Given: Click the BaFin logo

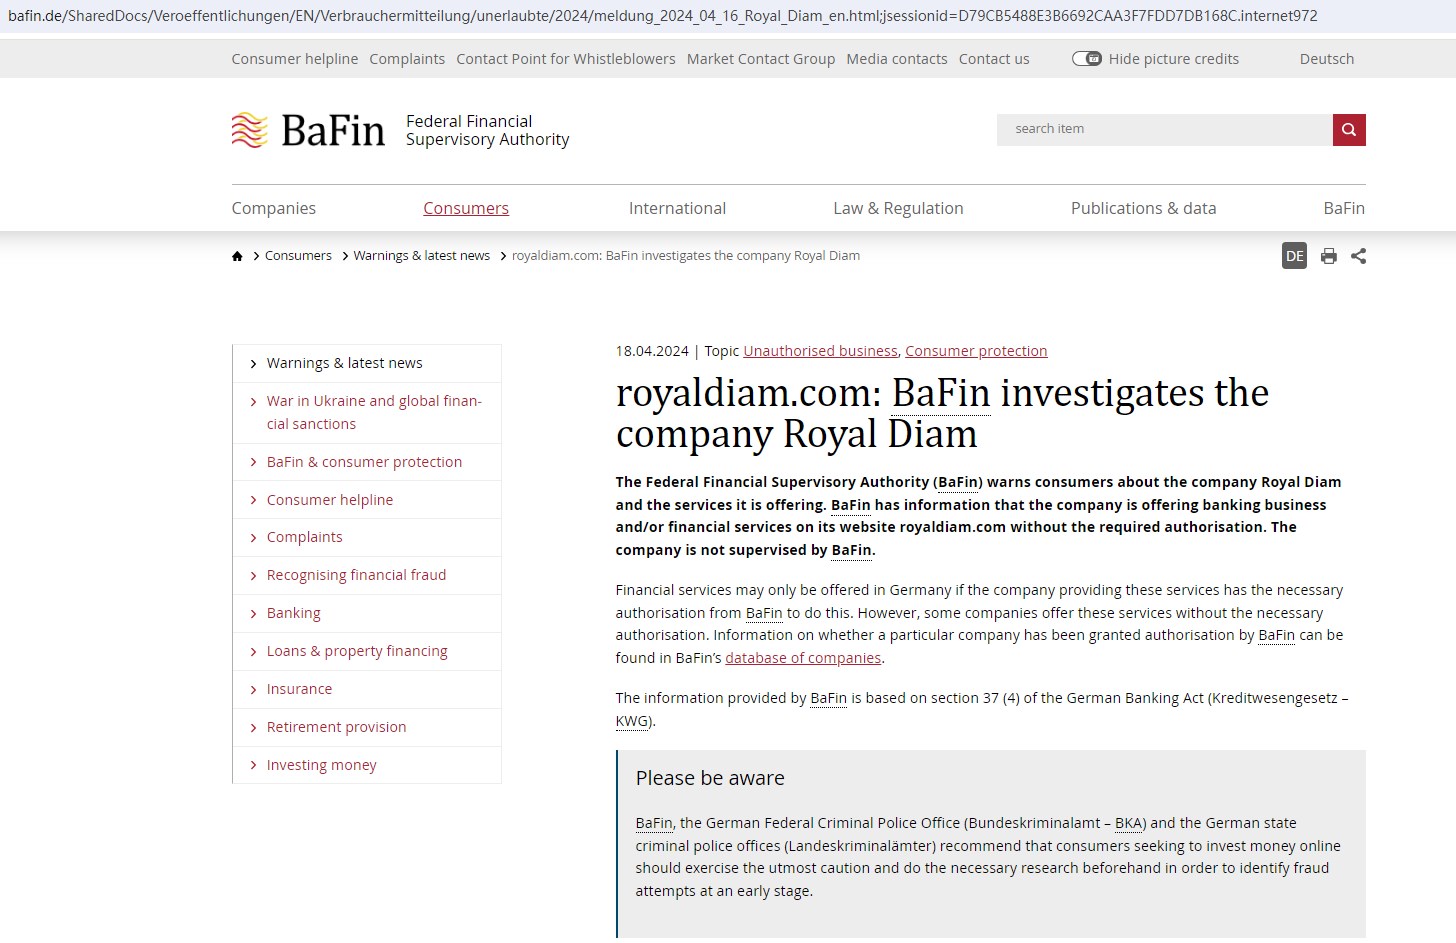Looking at the screenshot, I should (308, 130).
